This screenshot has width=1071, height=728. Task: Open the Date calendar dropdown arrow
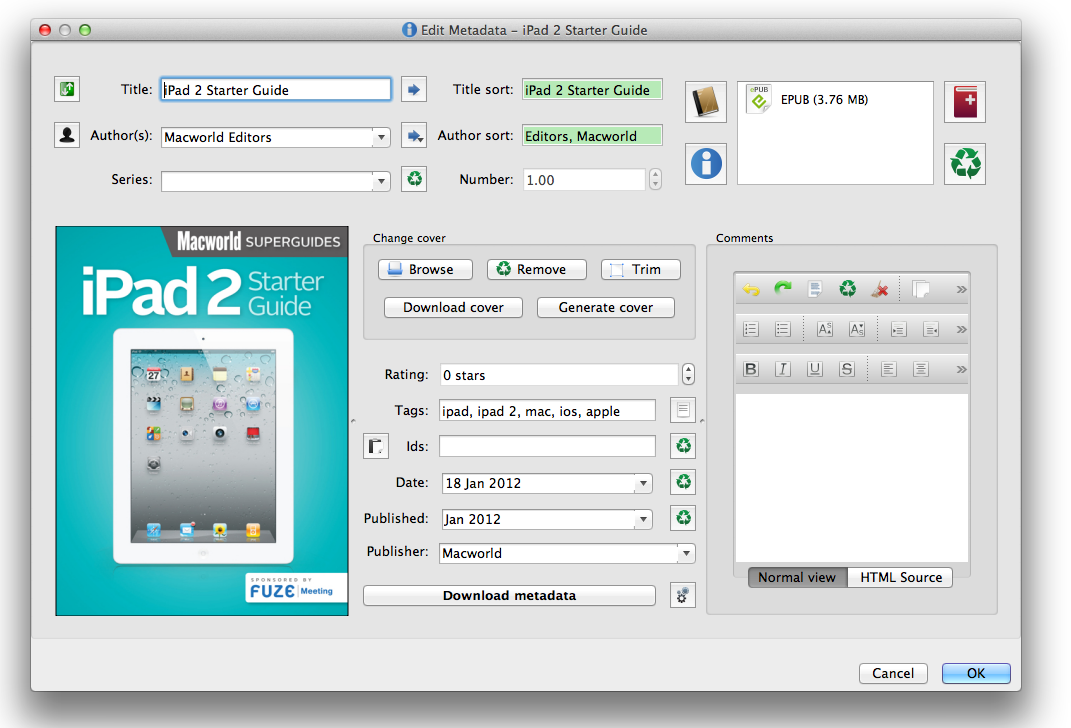tap(643, 484)
